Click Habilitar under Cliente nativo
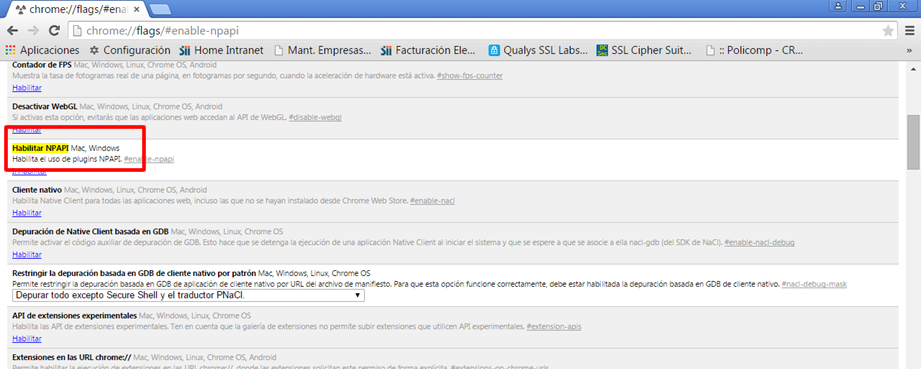The width and height of the screenshot is (921, 369). point(27,213)
